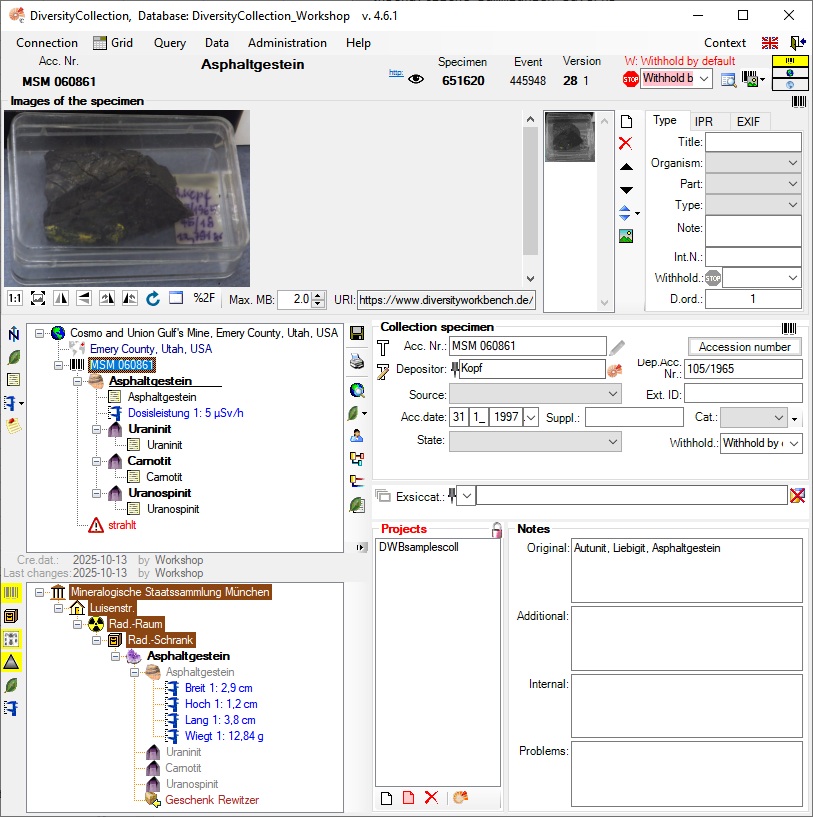
Task: Delete the image using the red X
Action: point(626,144)
